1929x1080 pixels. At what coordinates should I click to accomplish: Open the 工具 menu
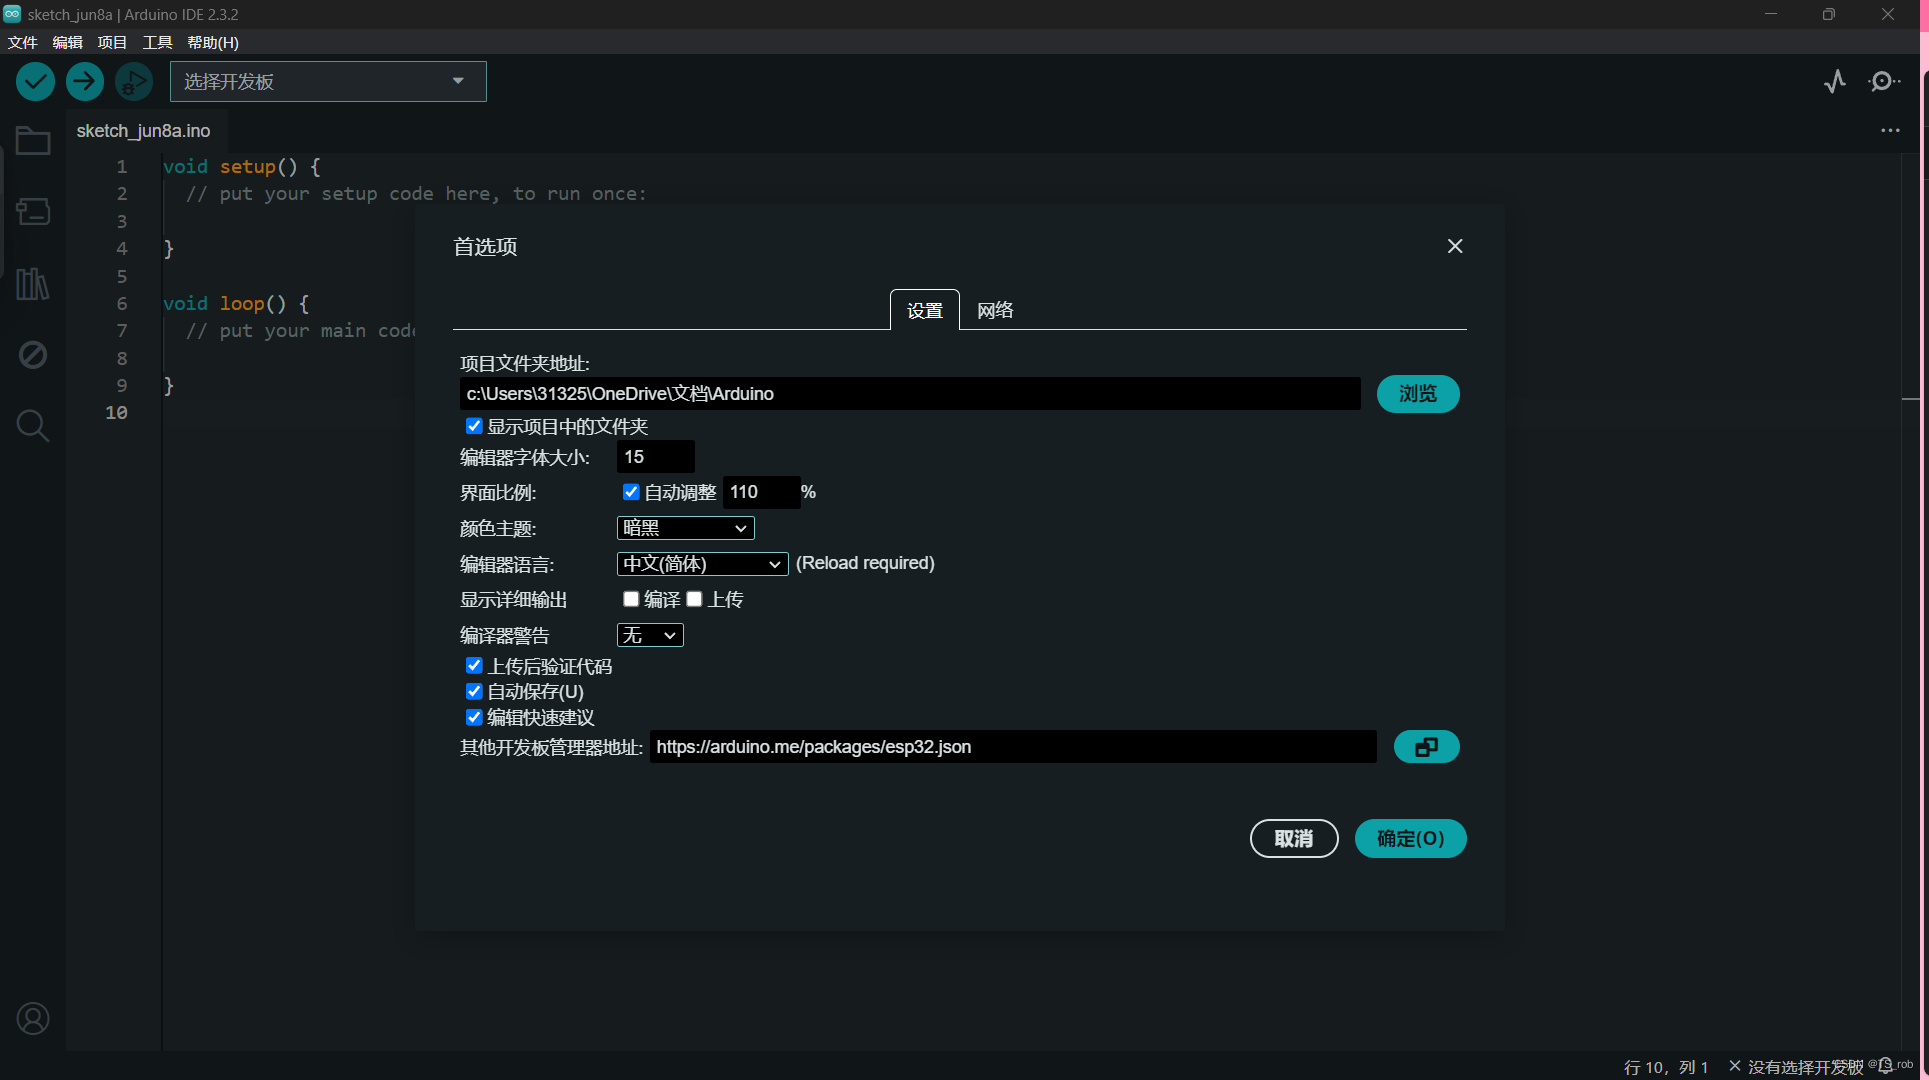157,42
